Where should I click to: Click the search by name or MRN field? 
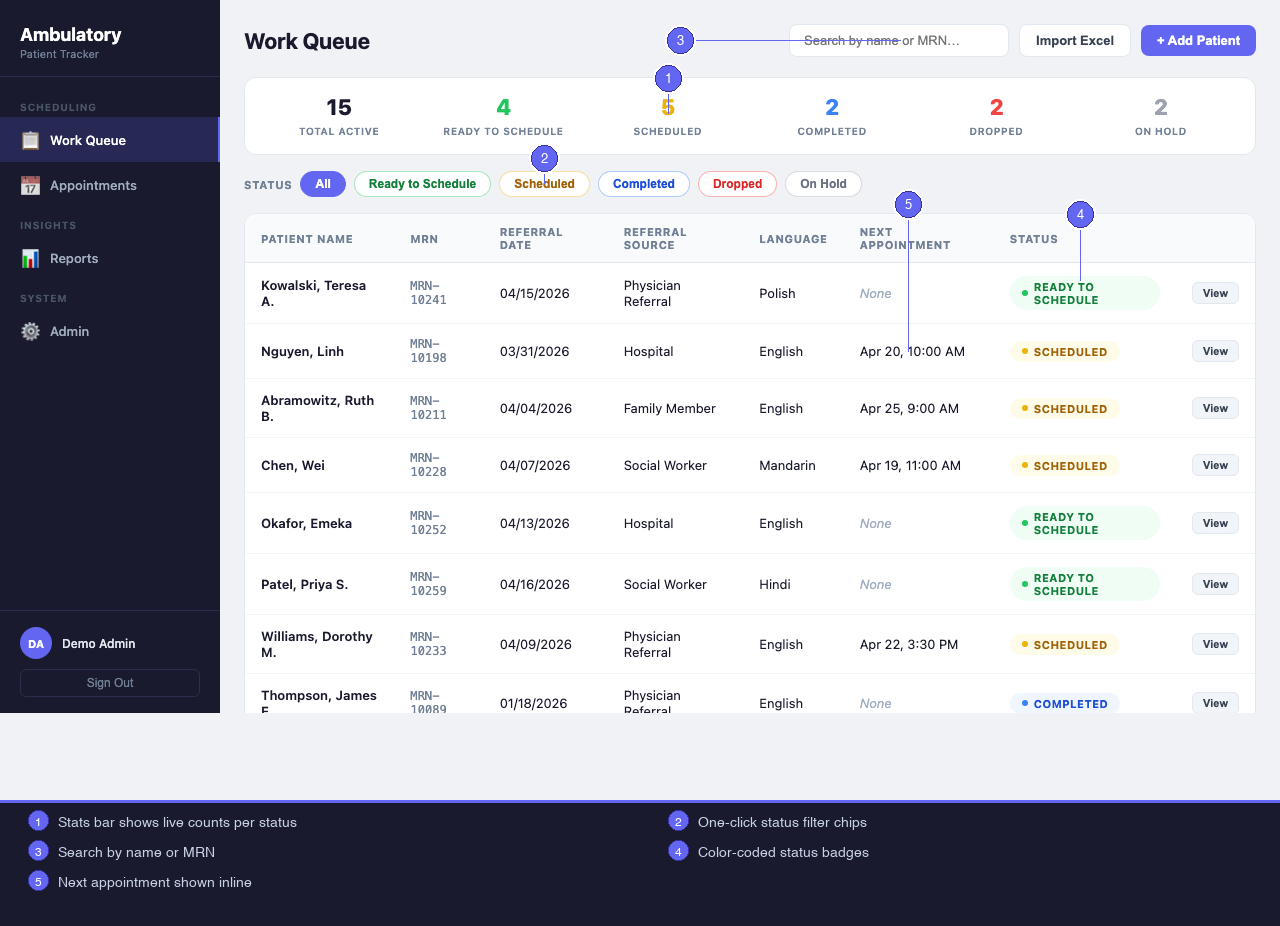coord(898,40)
